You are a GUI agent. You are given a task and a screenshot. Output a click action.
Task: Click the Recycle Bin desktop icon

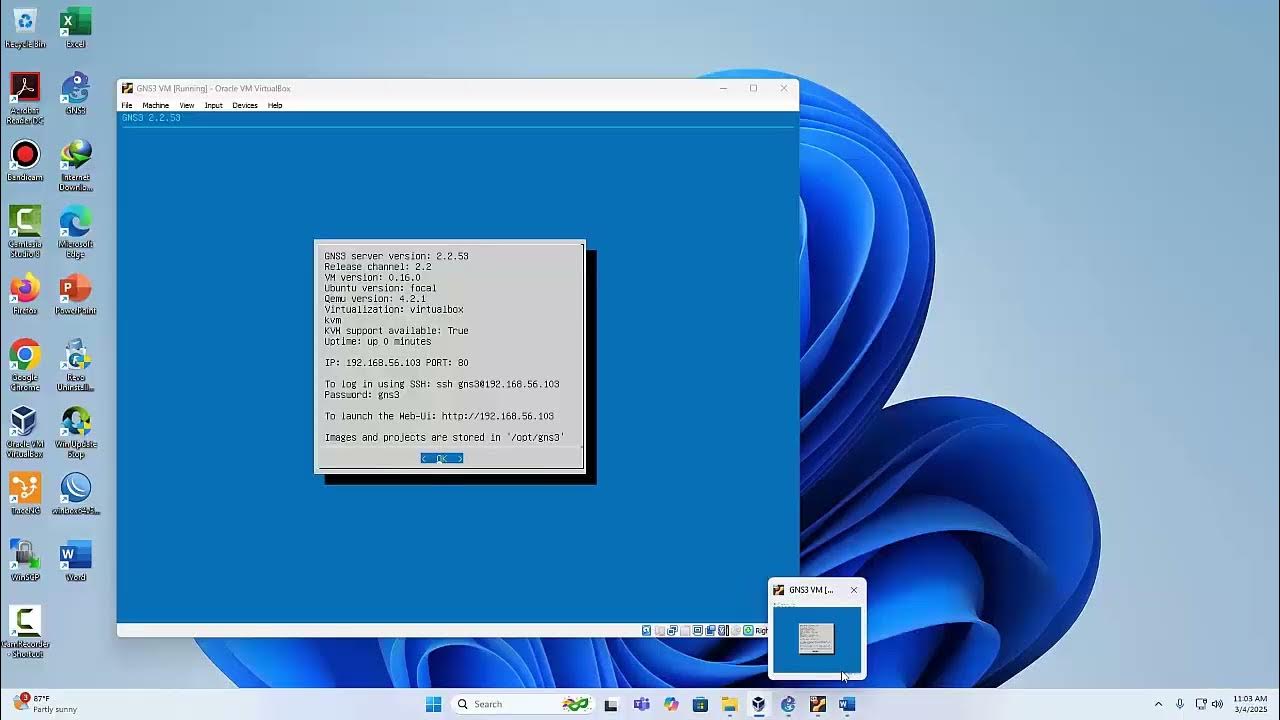[25, 28]
